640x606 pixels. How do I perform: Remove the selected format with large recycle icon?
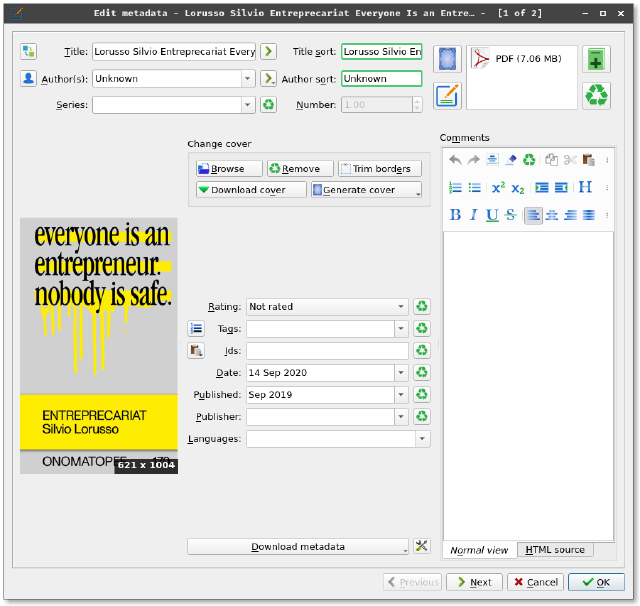point(596,96)
